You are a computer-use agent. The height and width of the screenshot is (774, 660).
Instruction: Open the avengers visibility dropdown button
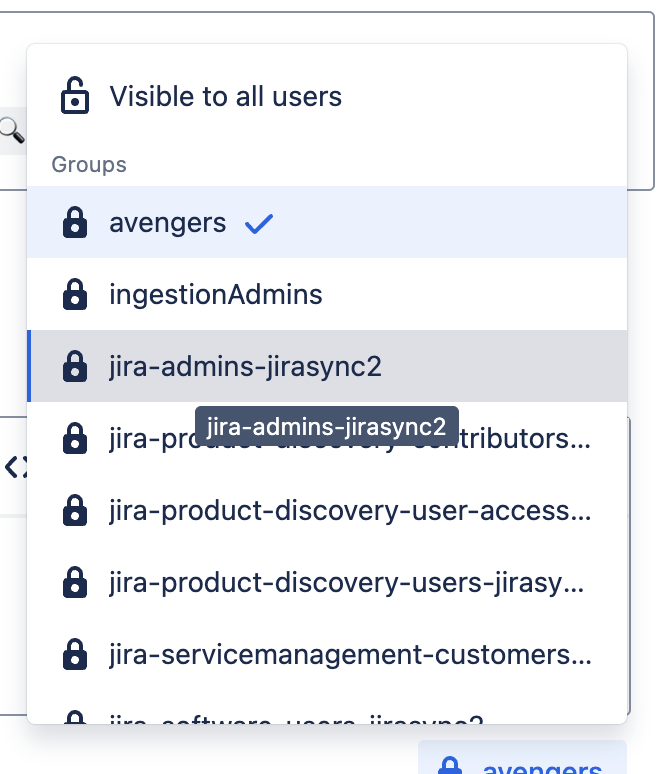click(522, 762)
